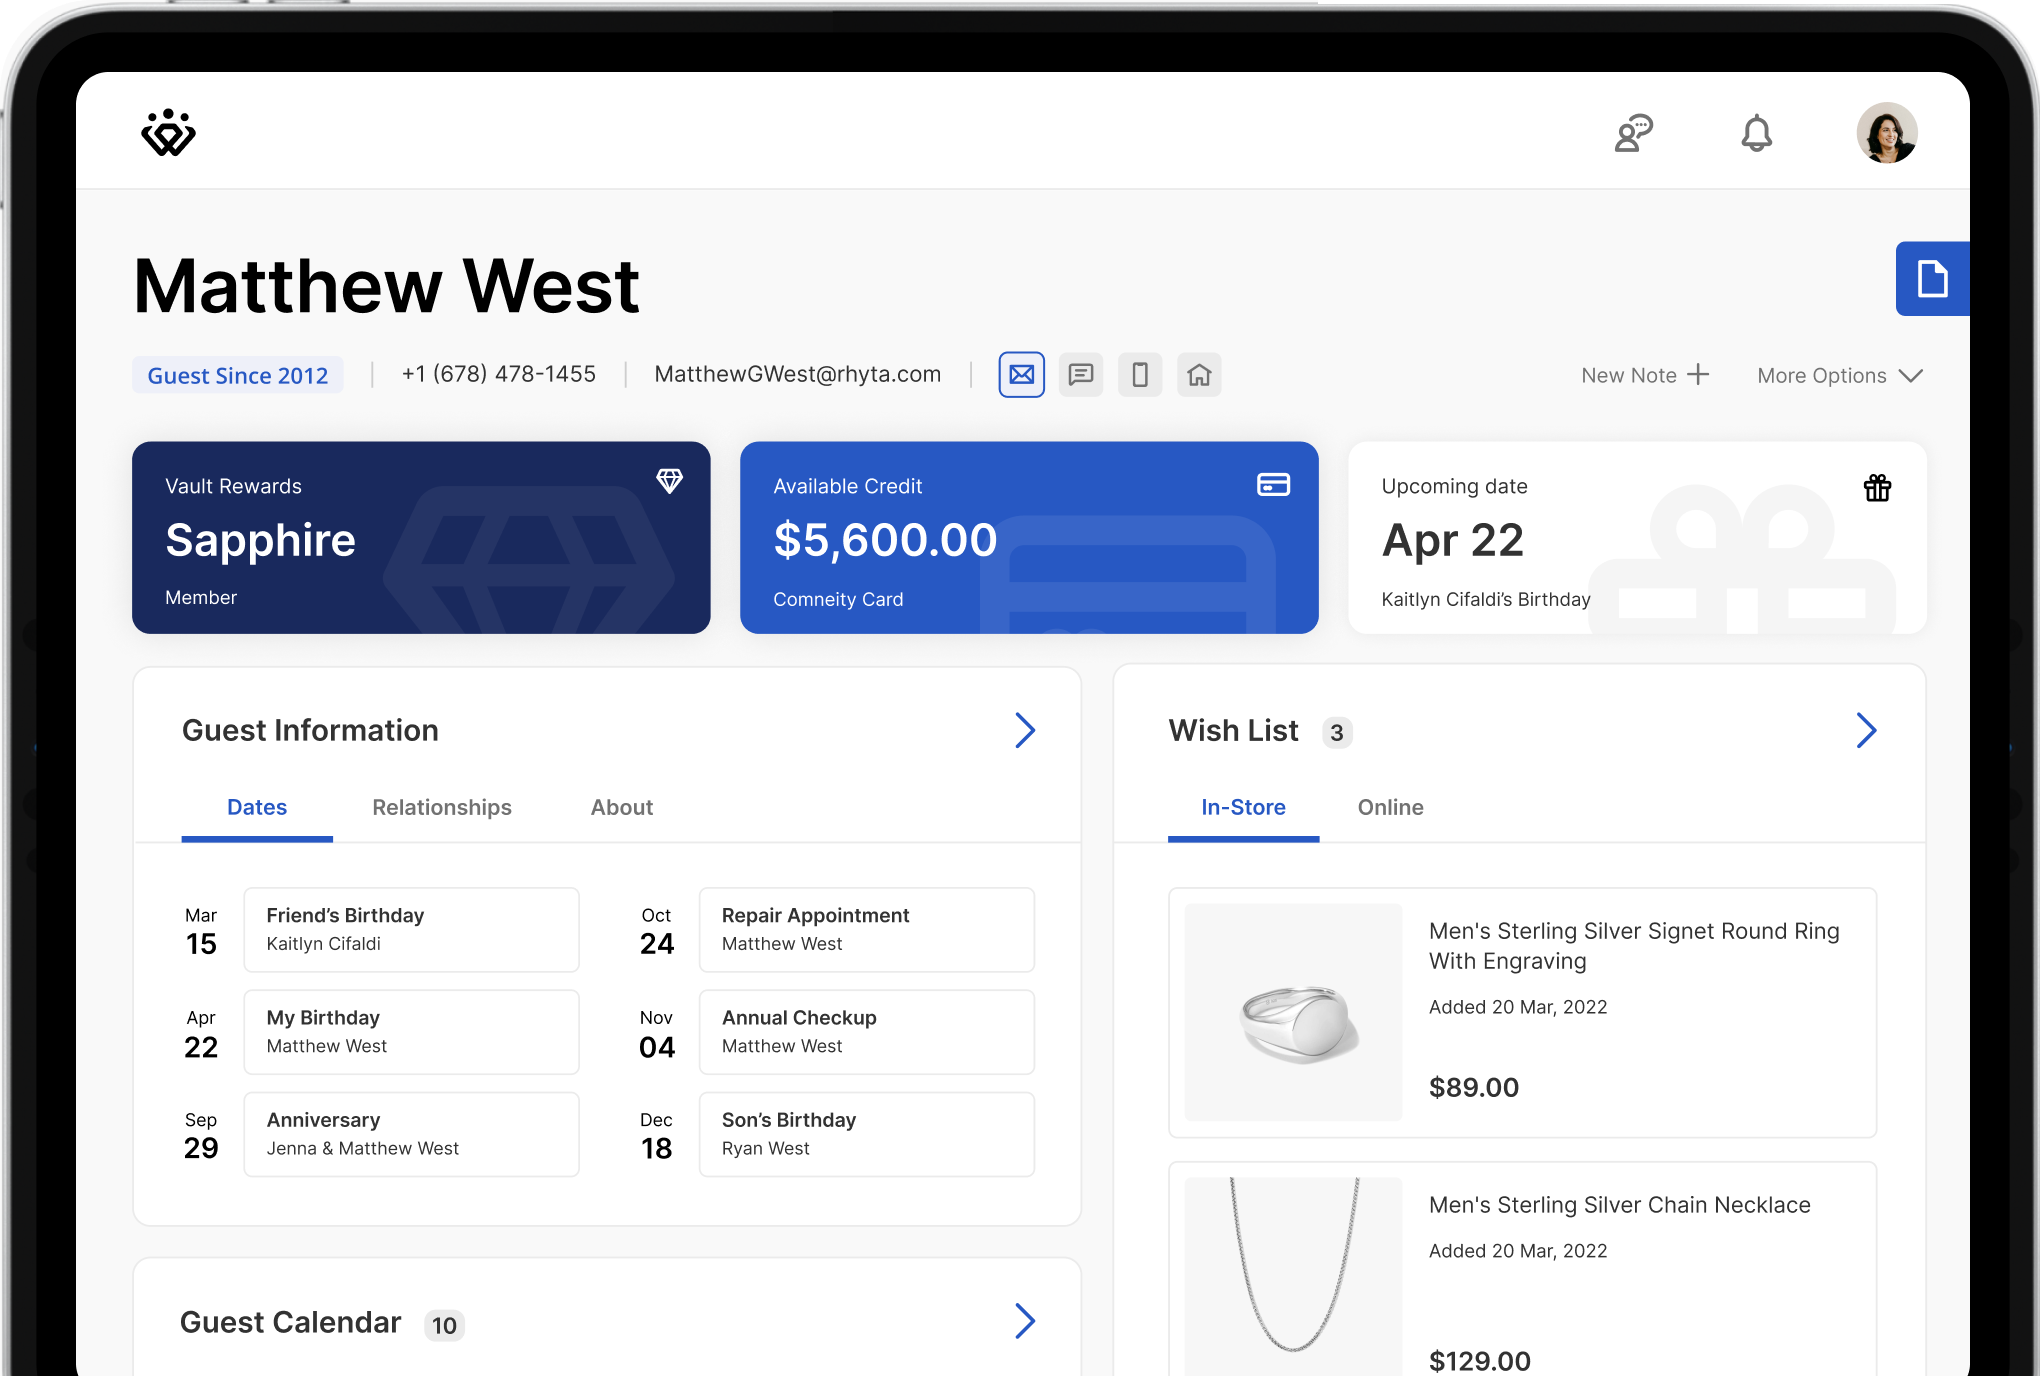The height and width of the screenshot is (1376, 2040).
Task: Open notifications via the bell icon
Action: click(x=1757, y=132)
